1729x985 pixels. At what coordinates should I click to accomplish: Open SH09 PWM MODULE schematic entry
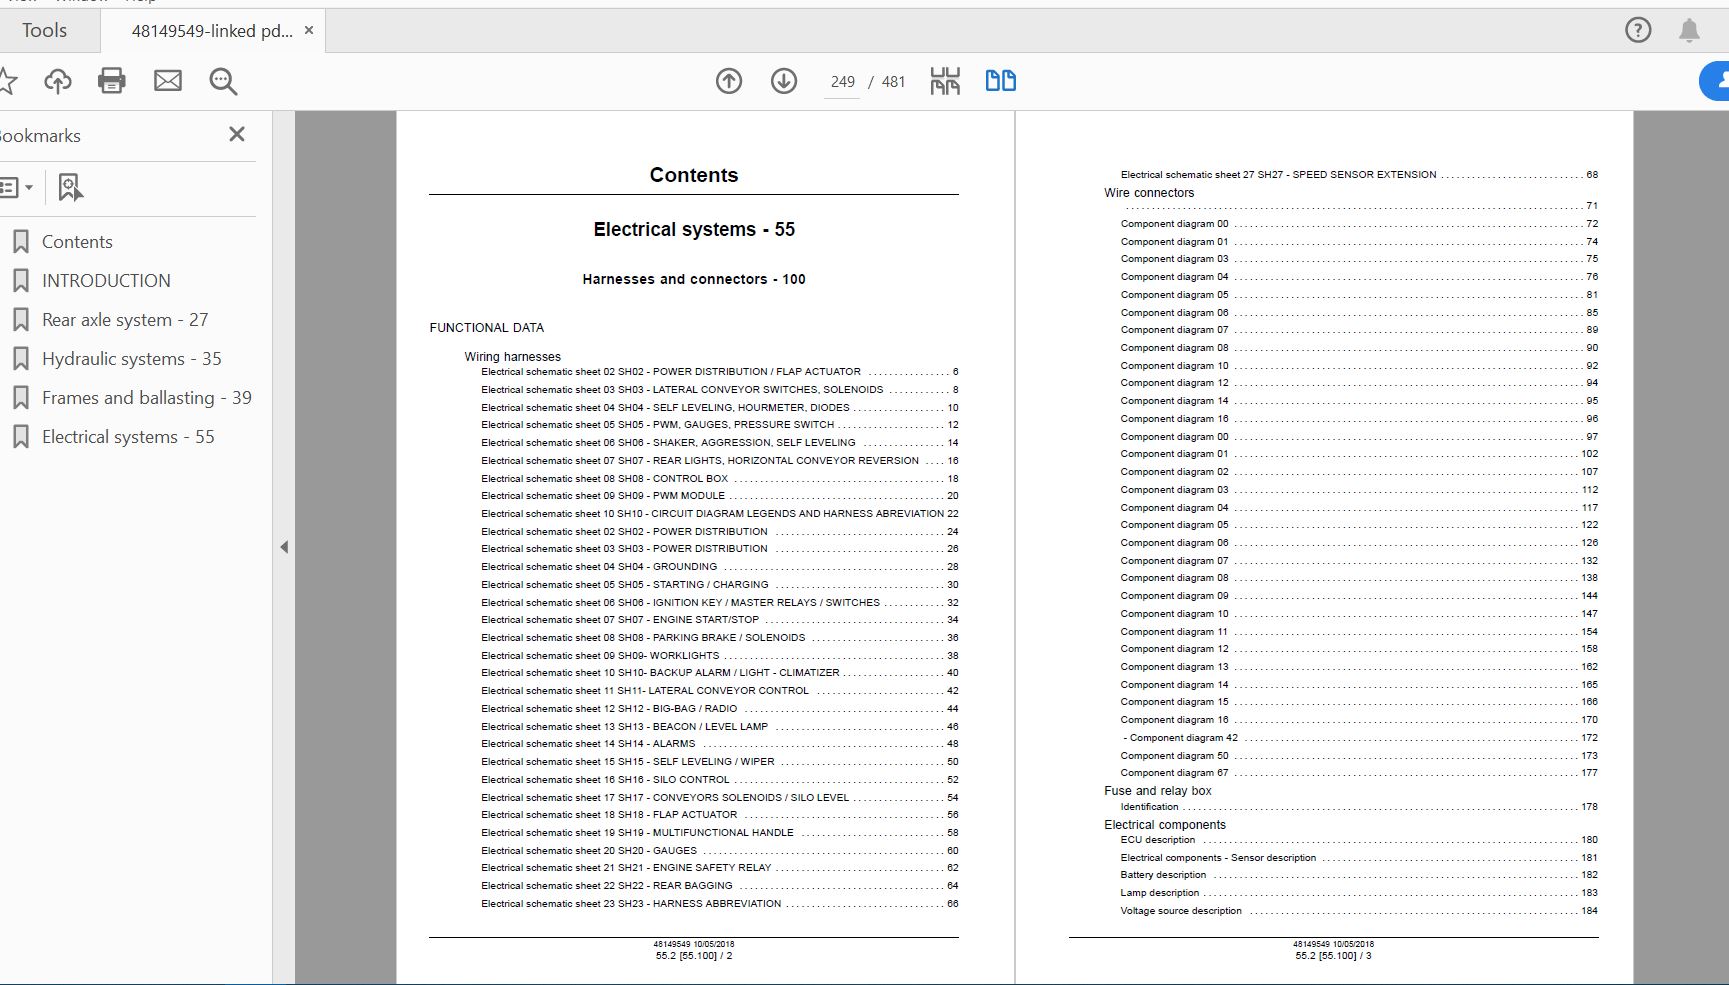(719, 496)
